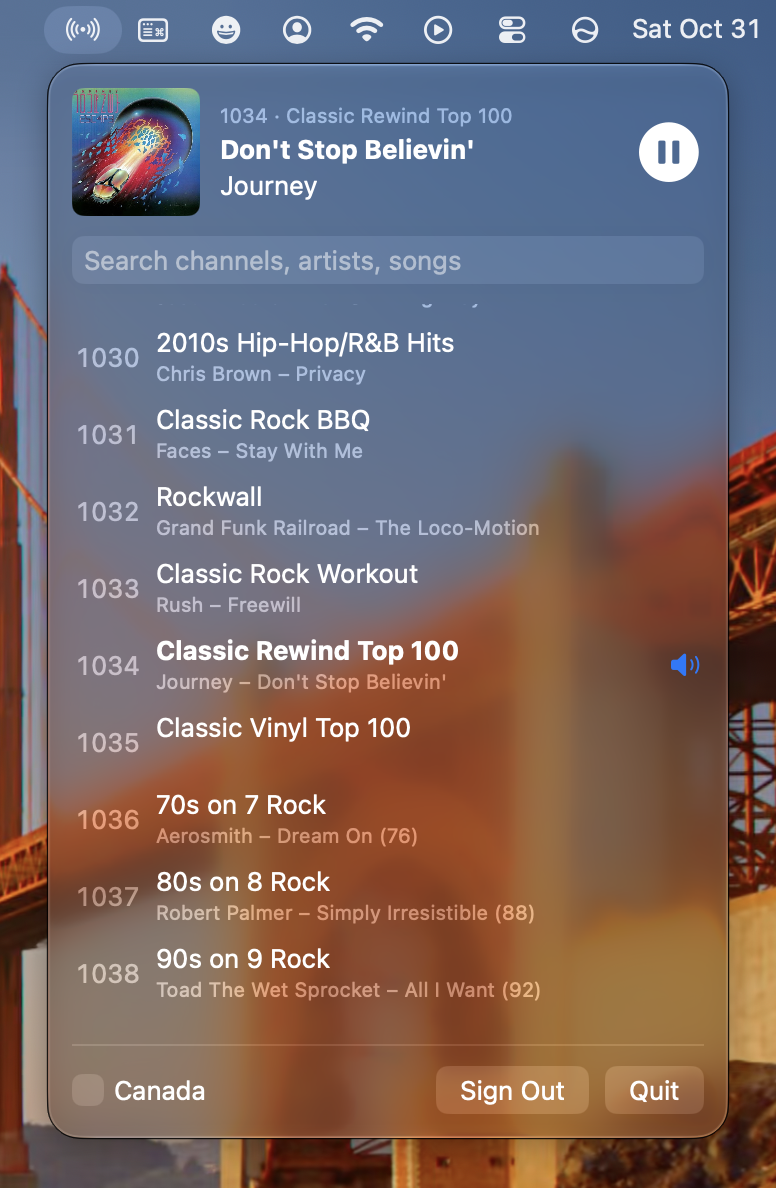Click the Don't Stop Believin' now playing title
Viewport: 776px width, 1188px height.
347,150
